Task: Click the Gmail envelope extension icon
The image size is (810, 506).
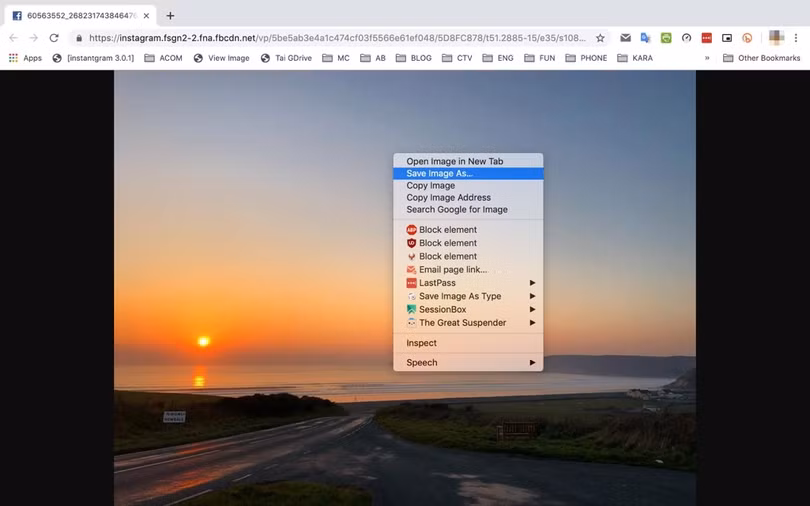Action: pyautogui.click(x=625, y=38)
